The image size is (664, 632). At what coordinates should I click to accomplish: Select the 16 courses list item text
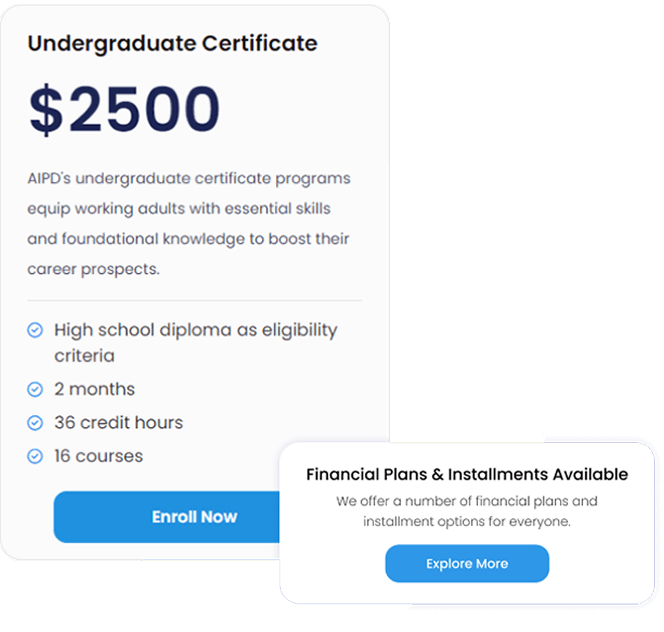coord(98,456)
